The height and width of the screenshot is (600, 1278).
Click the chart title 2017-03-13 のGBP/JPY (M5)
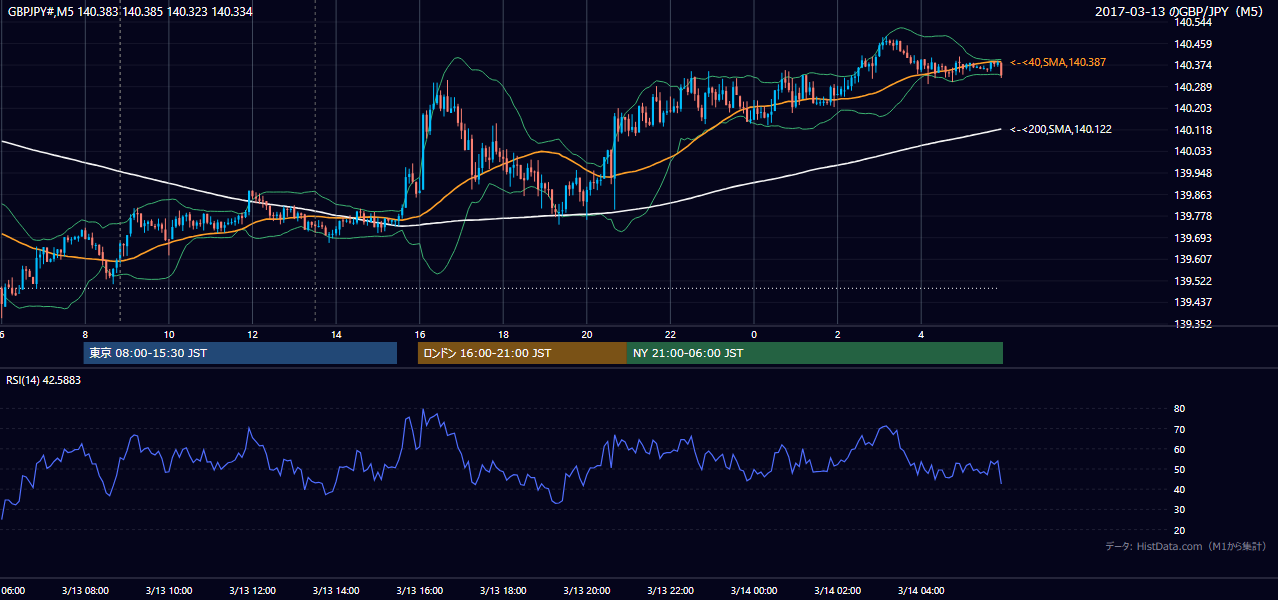(1181, 12)
